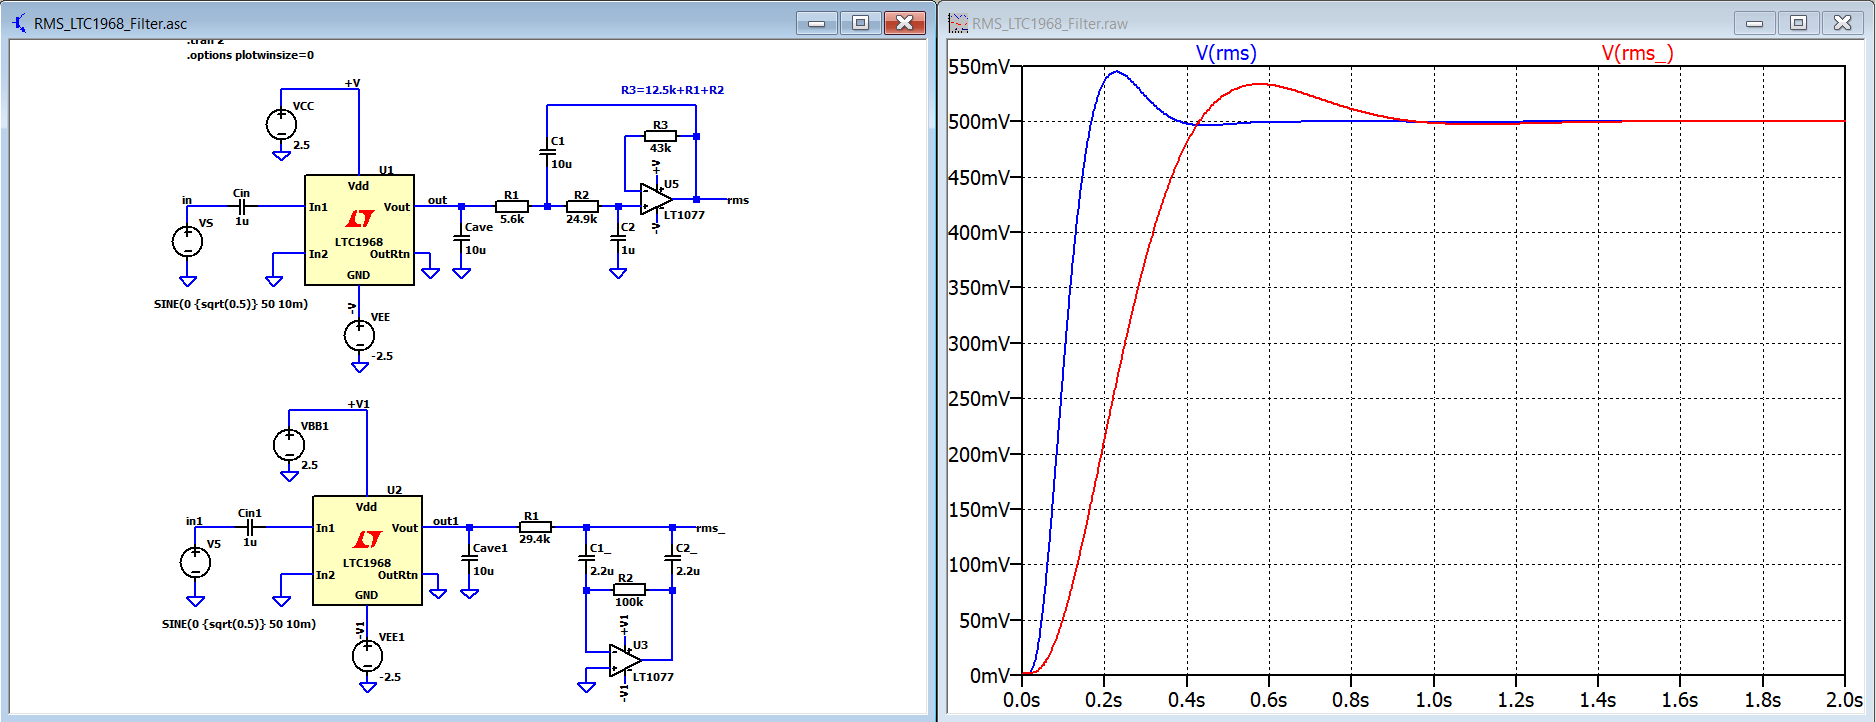Maximize the RMS_LTC1968_Filter.raw plot window
The width and height of the screenshot is (1876, 722).
(x=1798, y=22)
